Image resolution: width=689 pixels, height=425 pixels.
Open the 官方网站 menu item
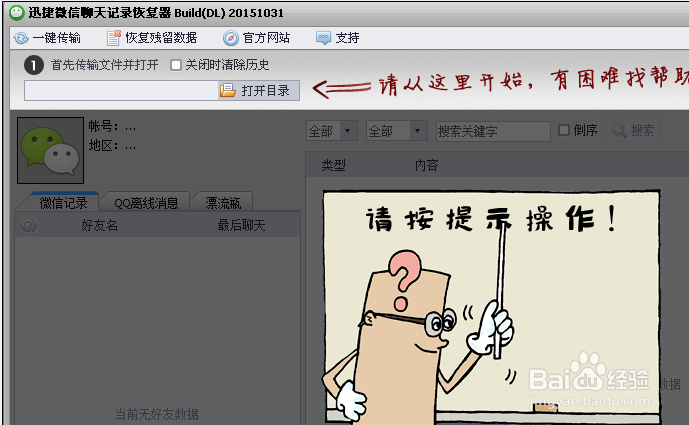click(257, 38)
